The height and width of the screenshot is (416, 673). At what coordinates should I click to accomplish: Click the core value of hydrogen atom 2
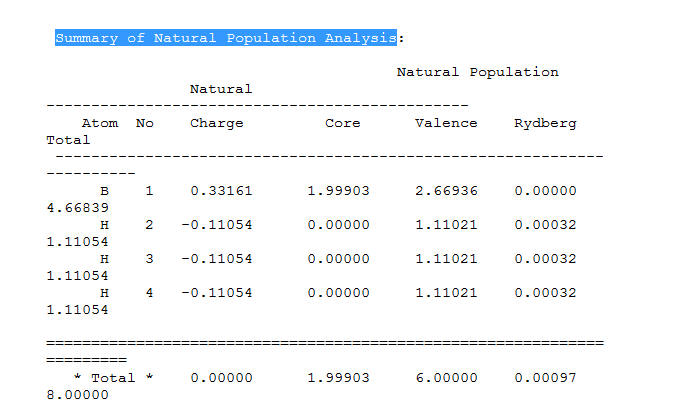(x=338, y=225)
